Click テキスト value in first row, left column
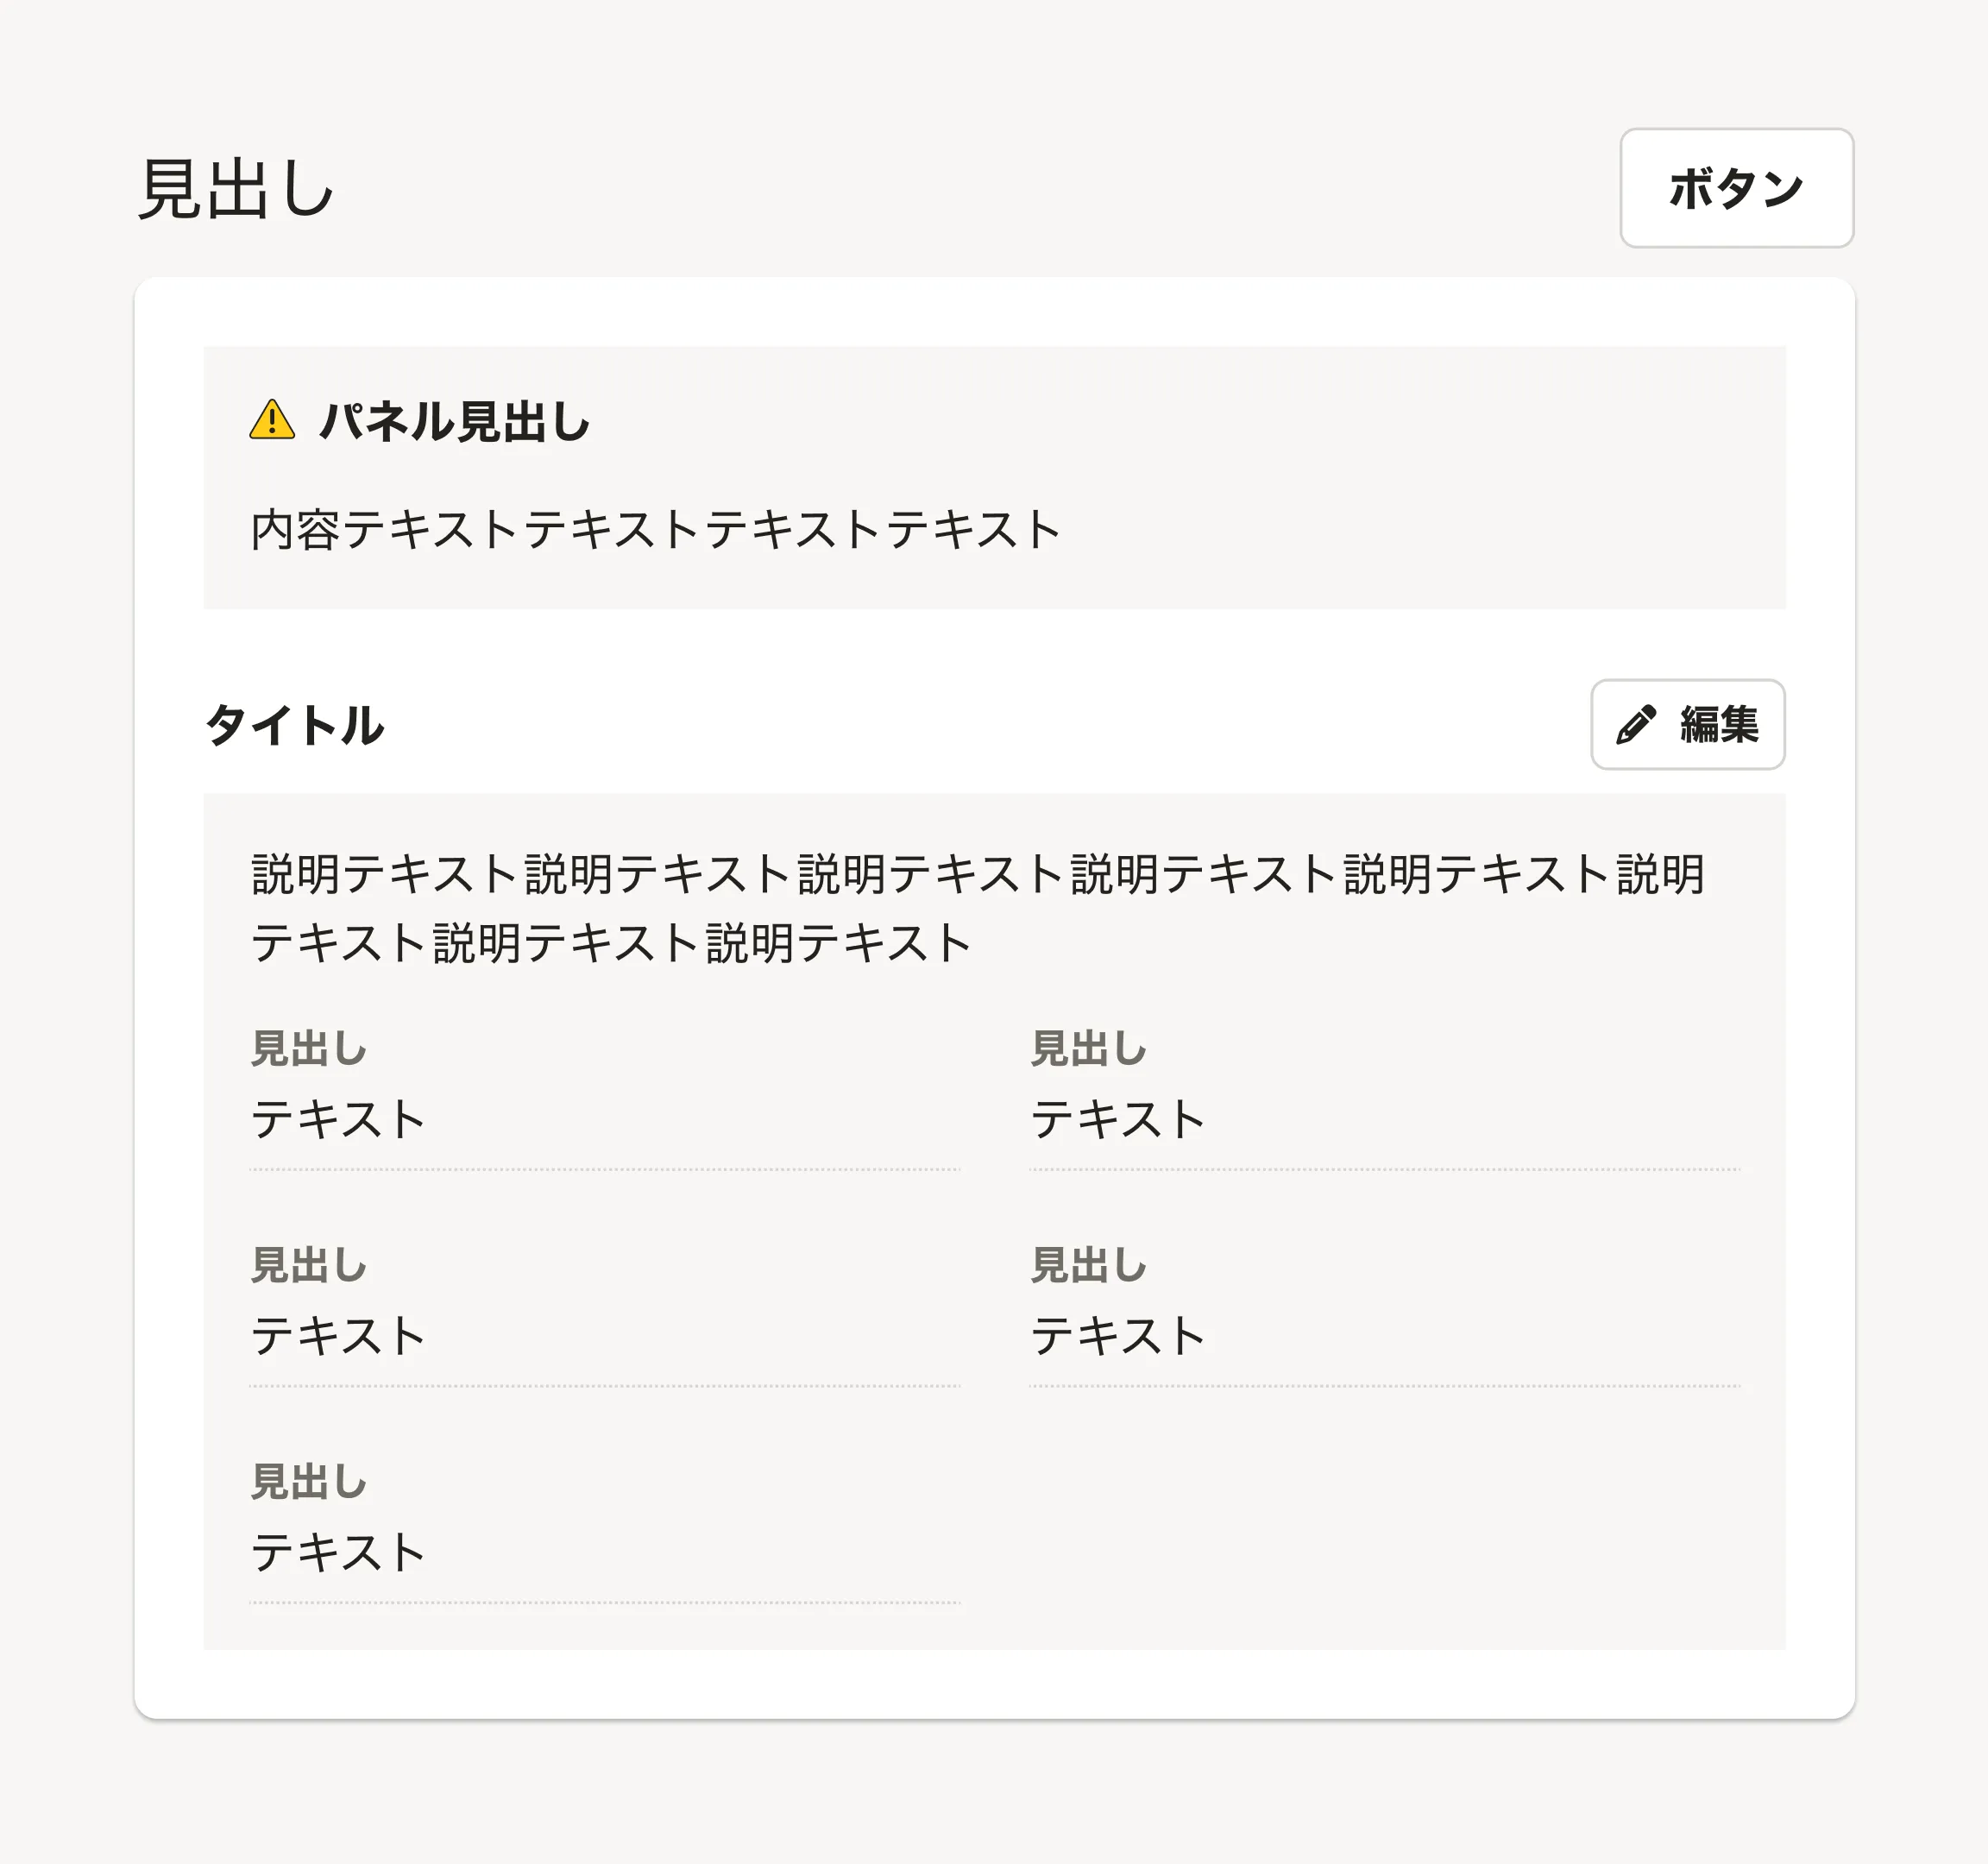1988x1864 pixels. pyautogui.click(x=338, y=1119)
